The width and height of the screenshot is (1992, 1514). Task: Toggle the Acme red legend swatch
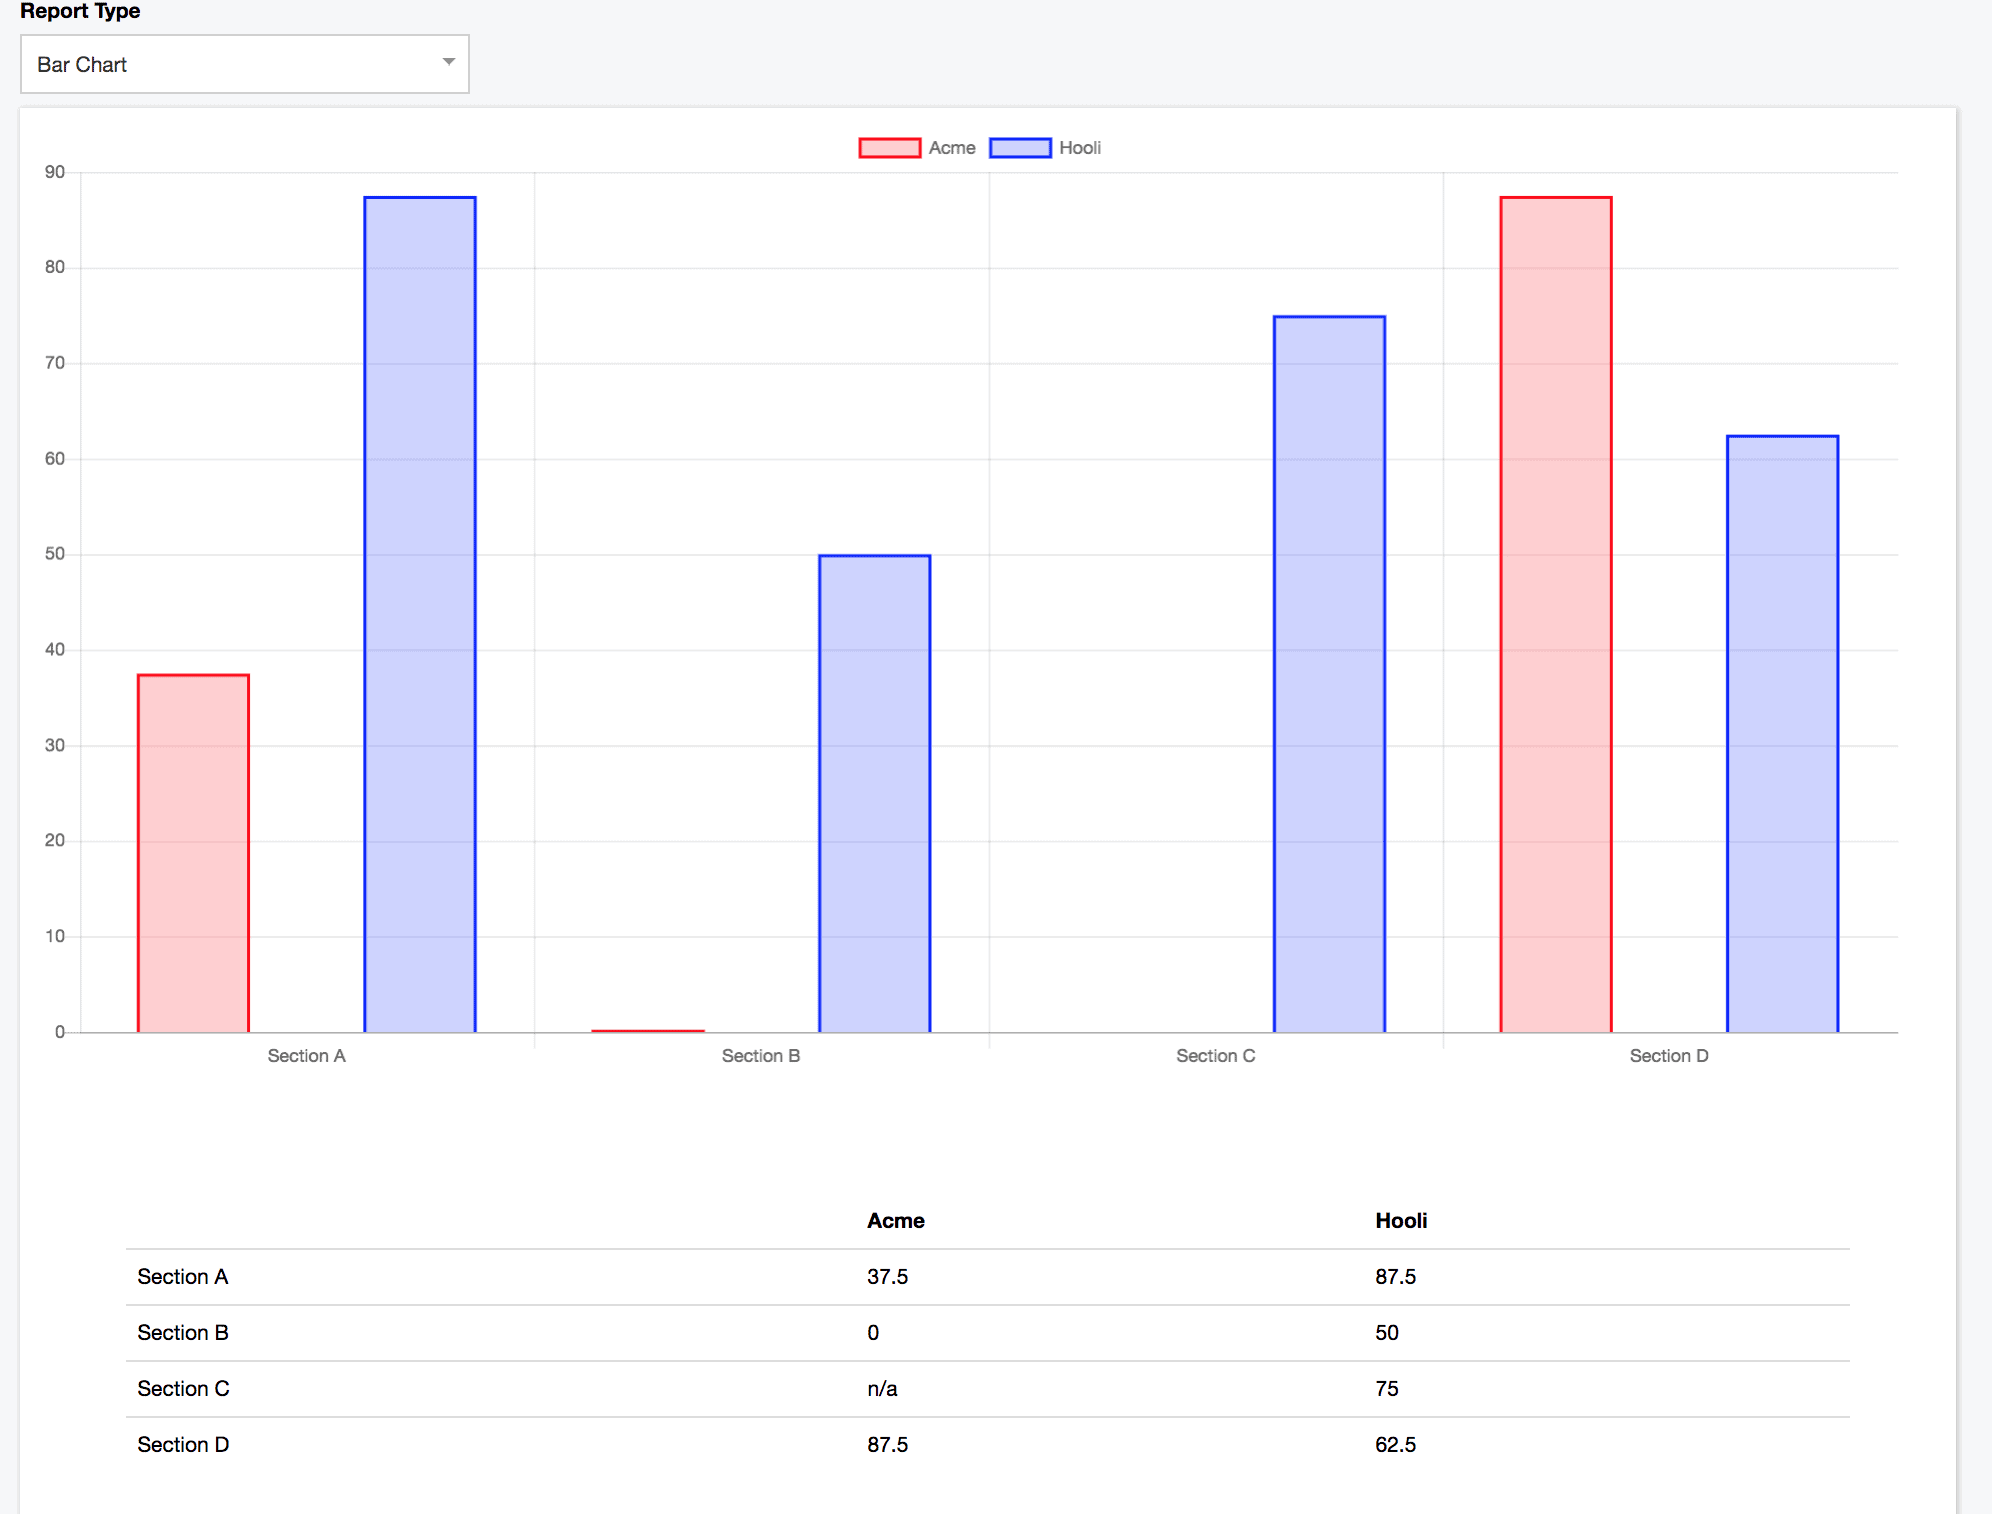pos(889,148)
